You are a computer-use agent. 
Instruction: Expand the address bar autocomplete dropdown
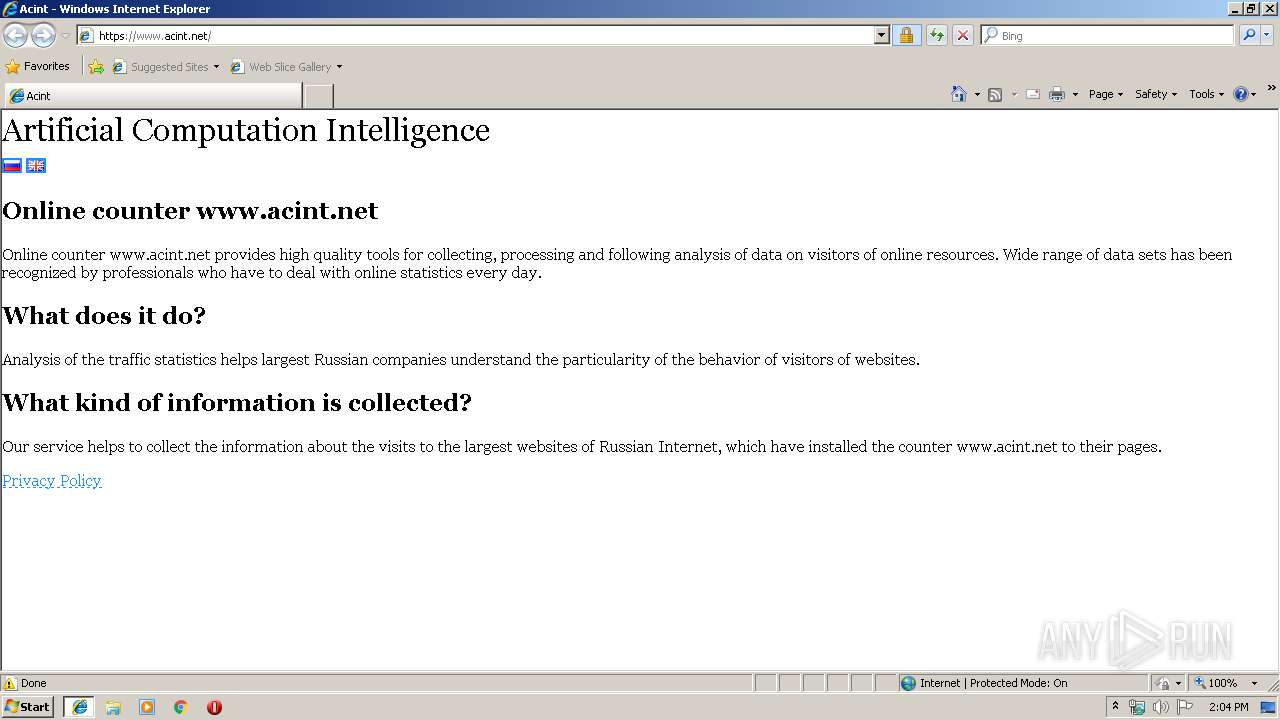[881, 35]
